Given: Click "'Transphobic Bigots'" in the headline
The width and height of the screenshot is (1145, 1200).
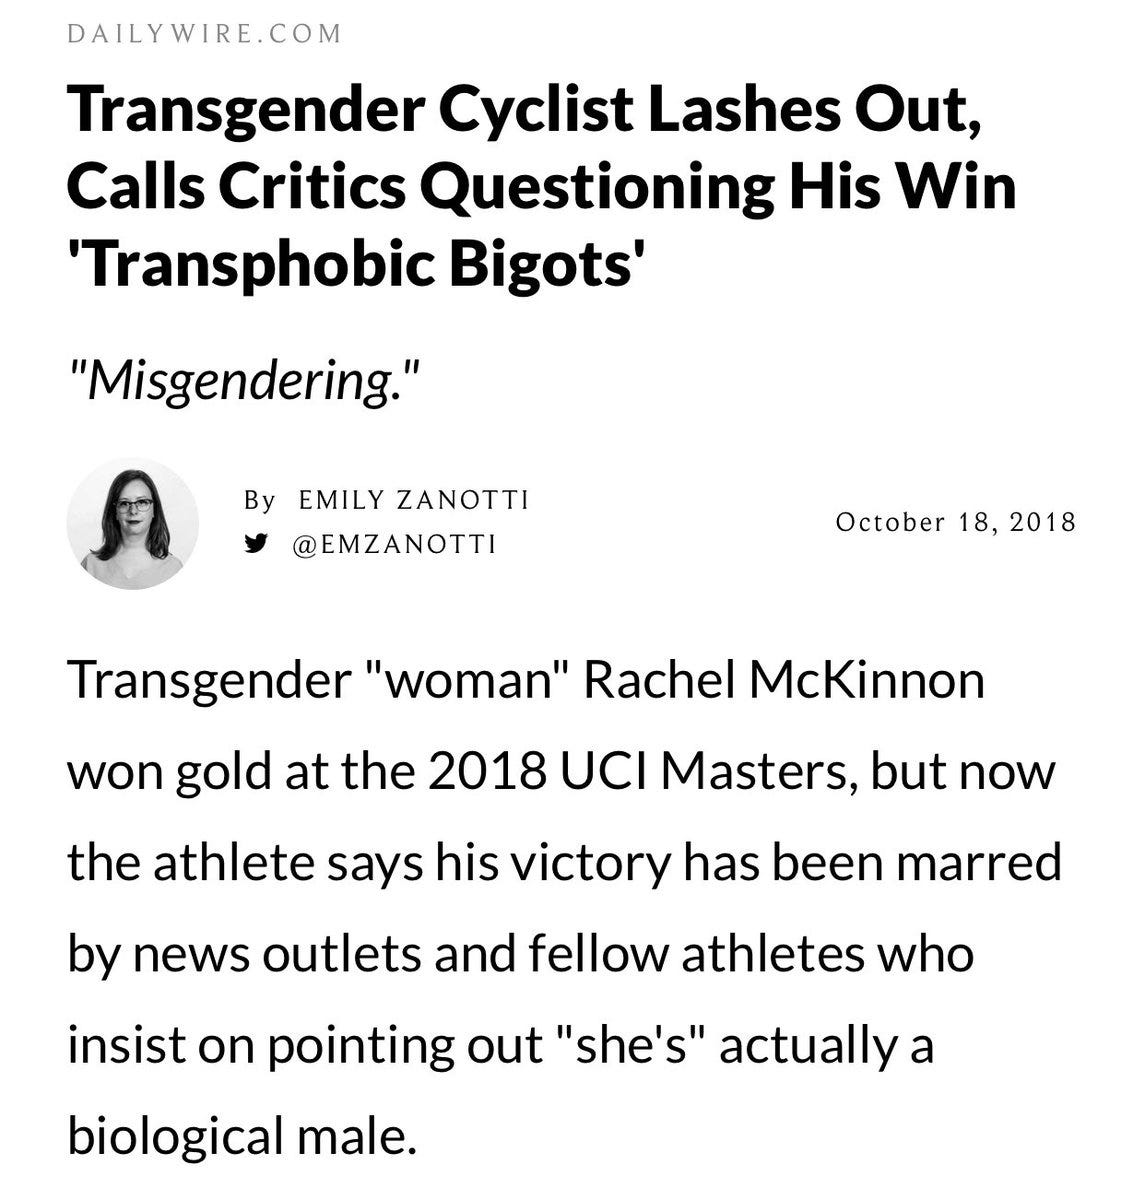Looking at the screenshot, I should pyautogui.click(x=354, y=261).
